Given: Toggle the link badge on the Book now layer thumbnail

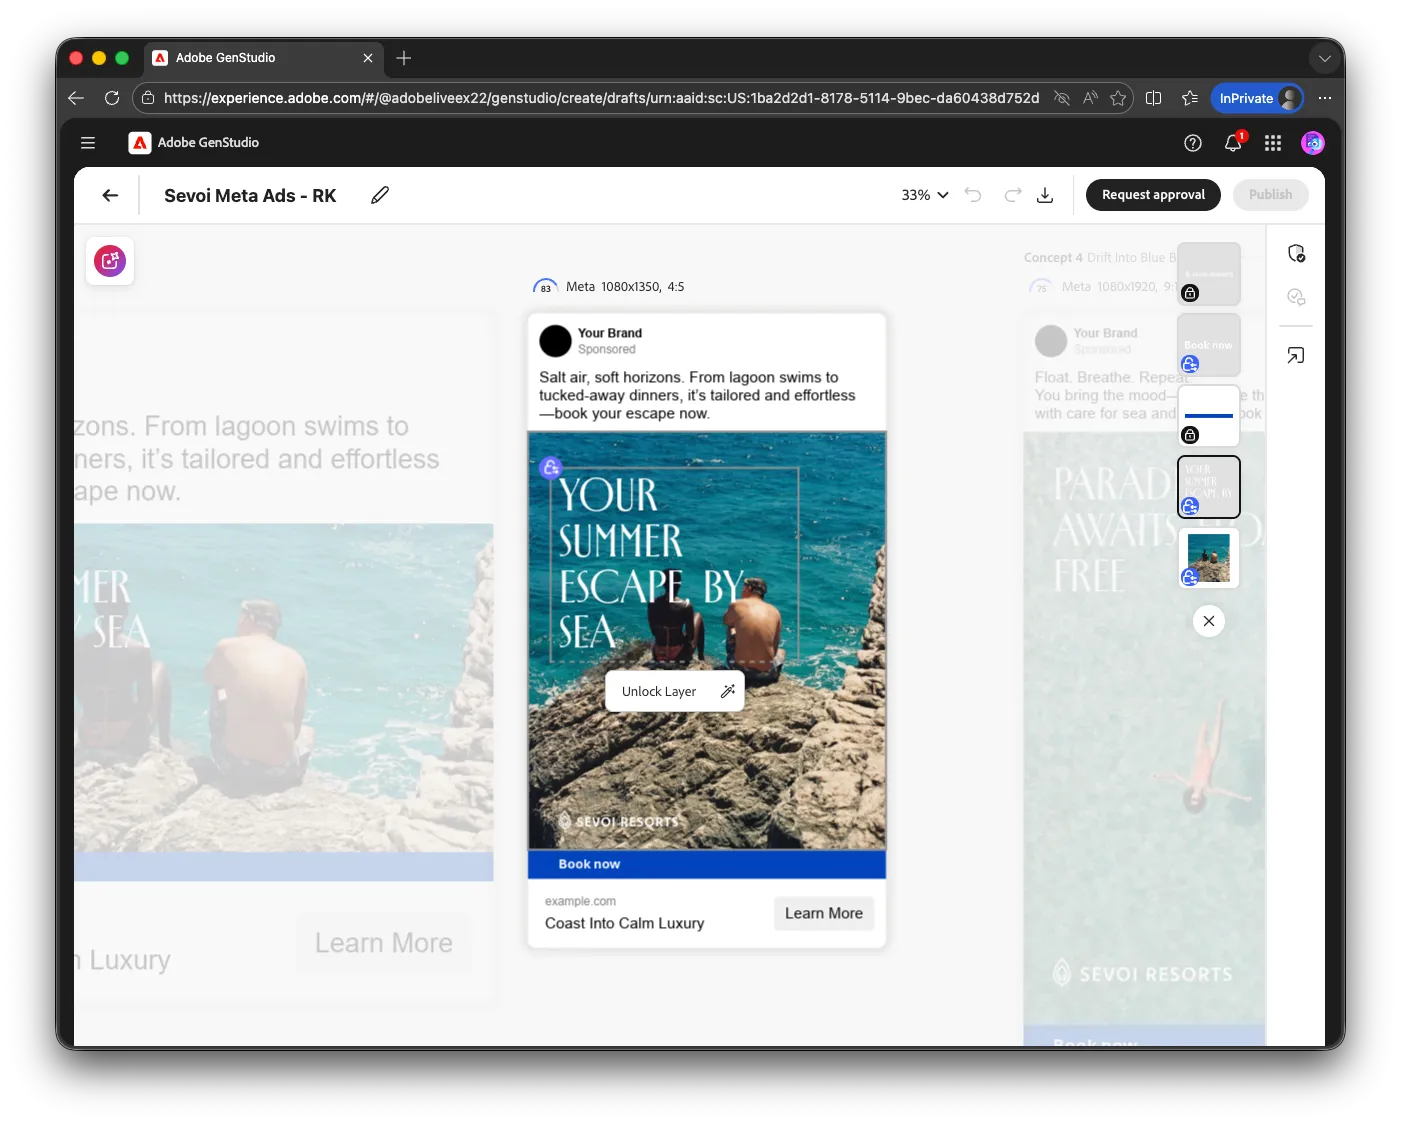Looking at the screenshot, I should [1190, 364].
